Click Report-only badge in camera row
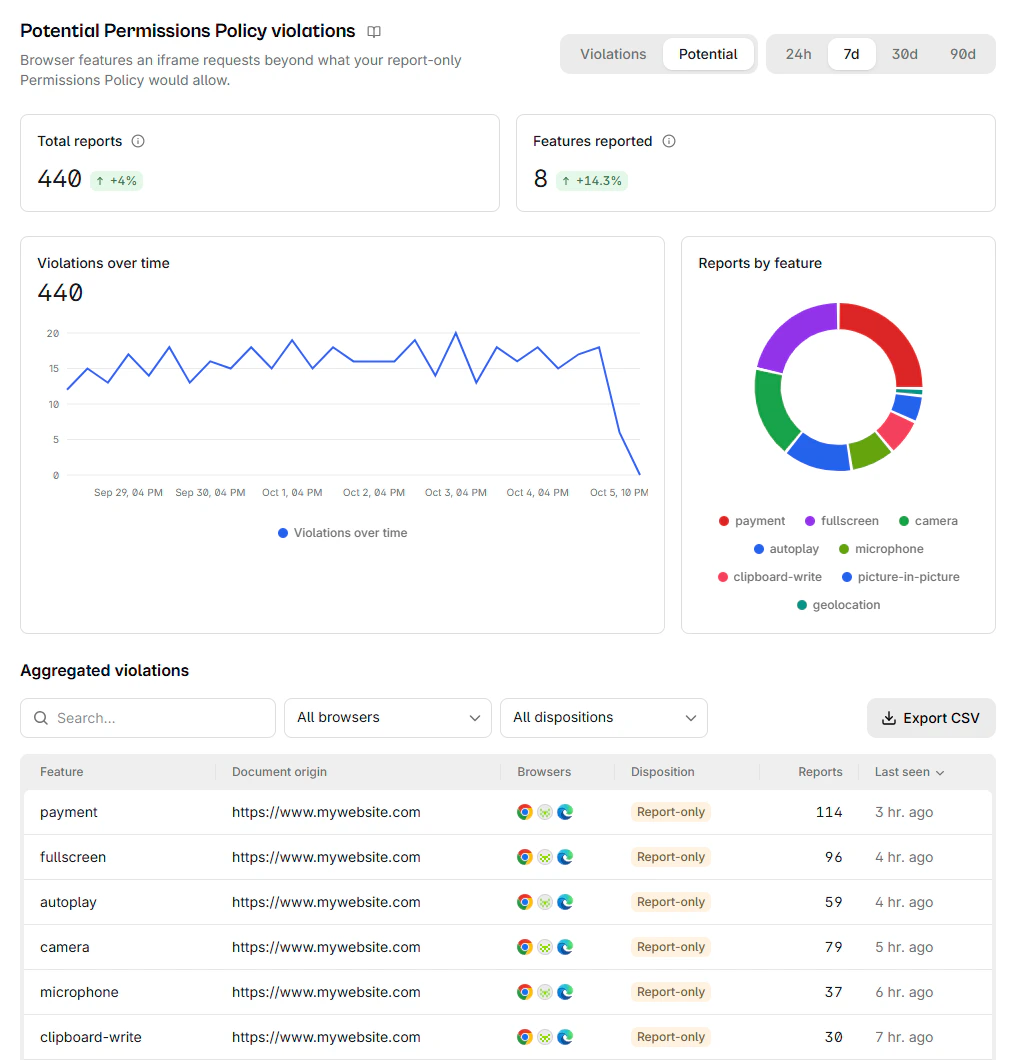This screenshot has height=1060, width=1016. [671, 947]
